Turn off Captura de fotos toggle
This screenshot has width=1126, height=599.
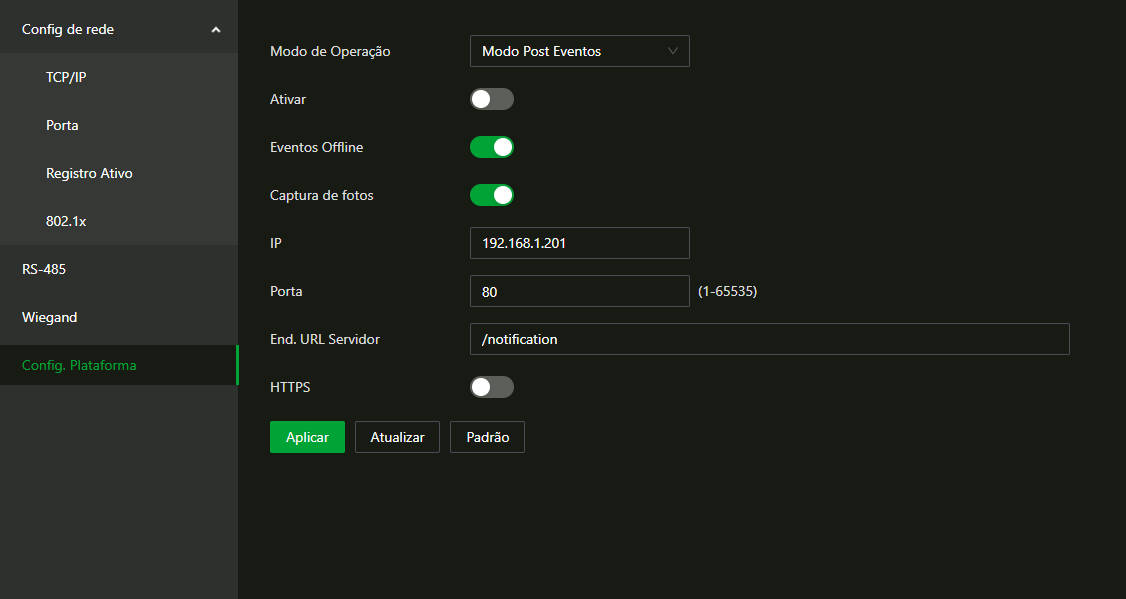[492, 195]
